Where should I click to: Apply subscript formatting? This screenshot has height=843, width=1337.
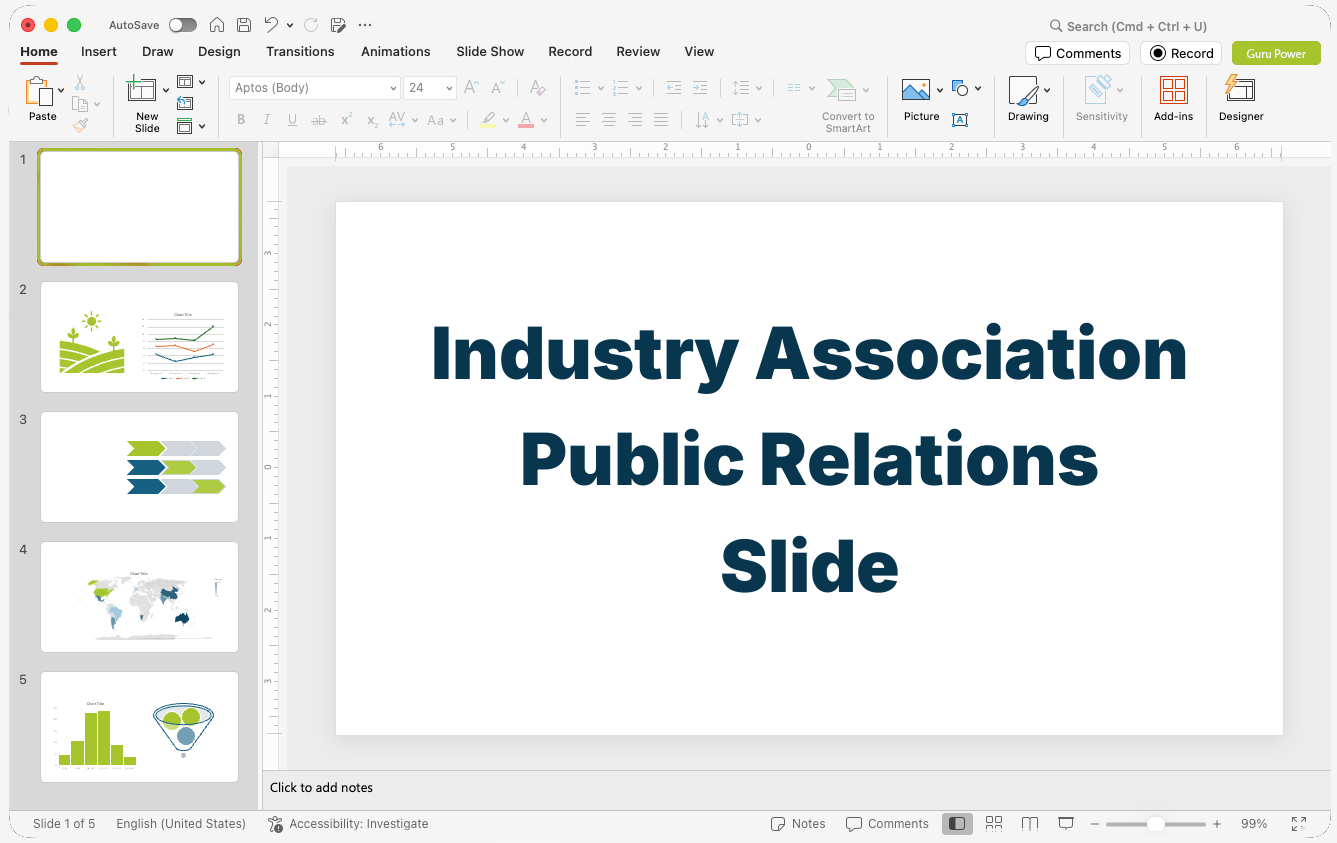point(372,120)
